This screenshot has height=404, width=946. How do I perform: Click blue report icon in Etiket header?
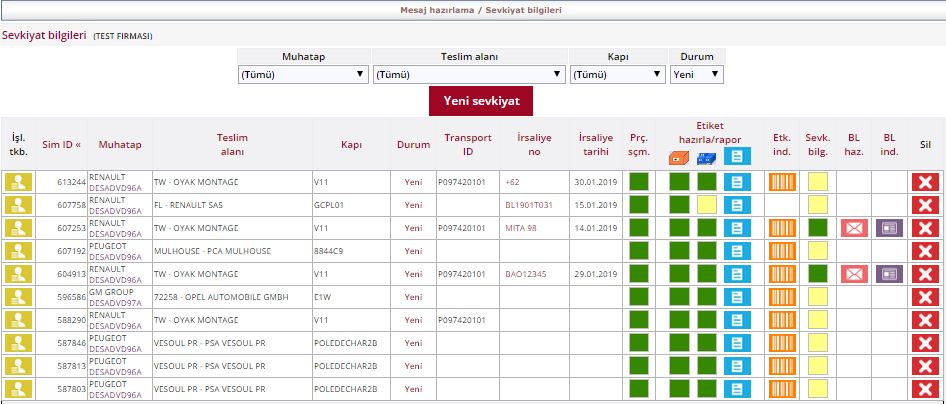coord(737,157)
